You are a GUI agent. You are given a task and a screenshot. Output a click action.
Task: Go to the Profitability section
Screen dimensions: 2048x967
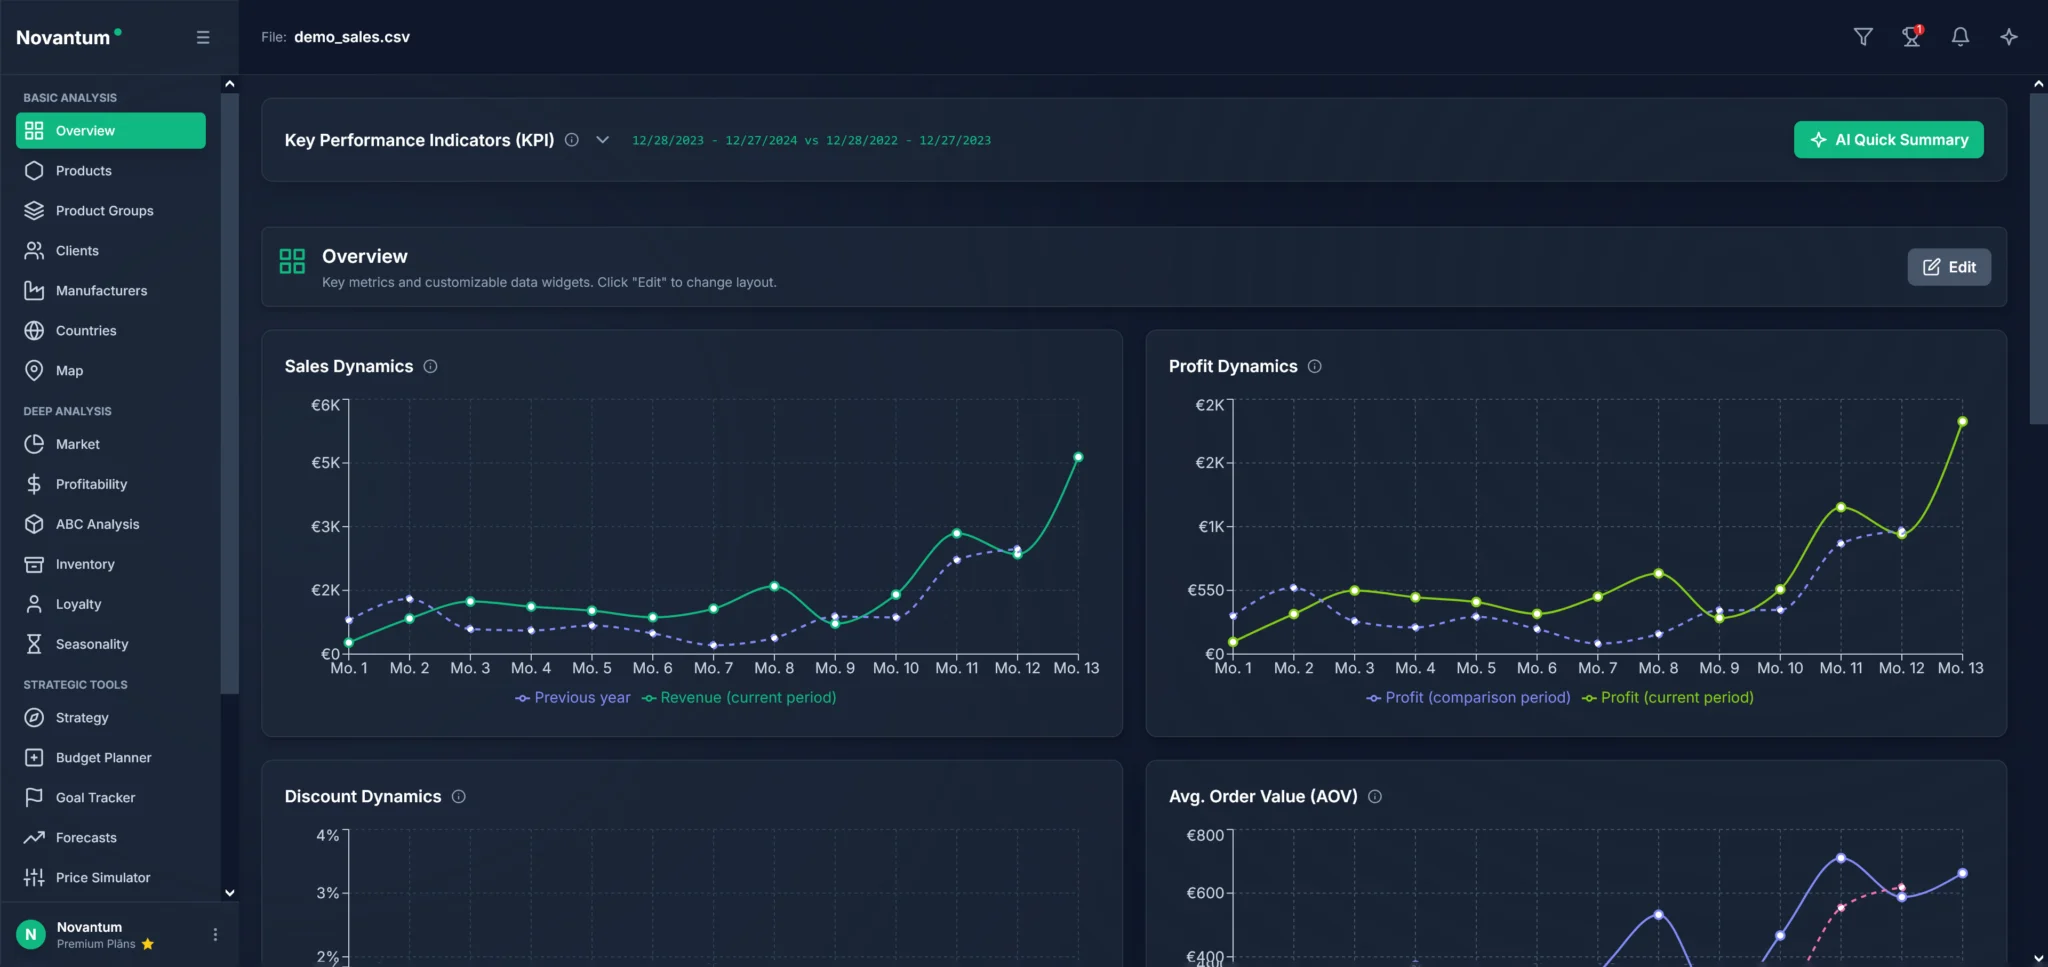coord(91,483)
